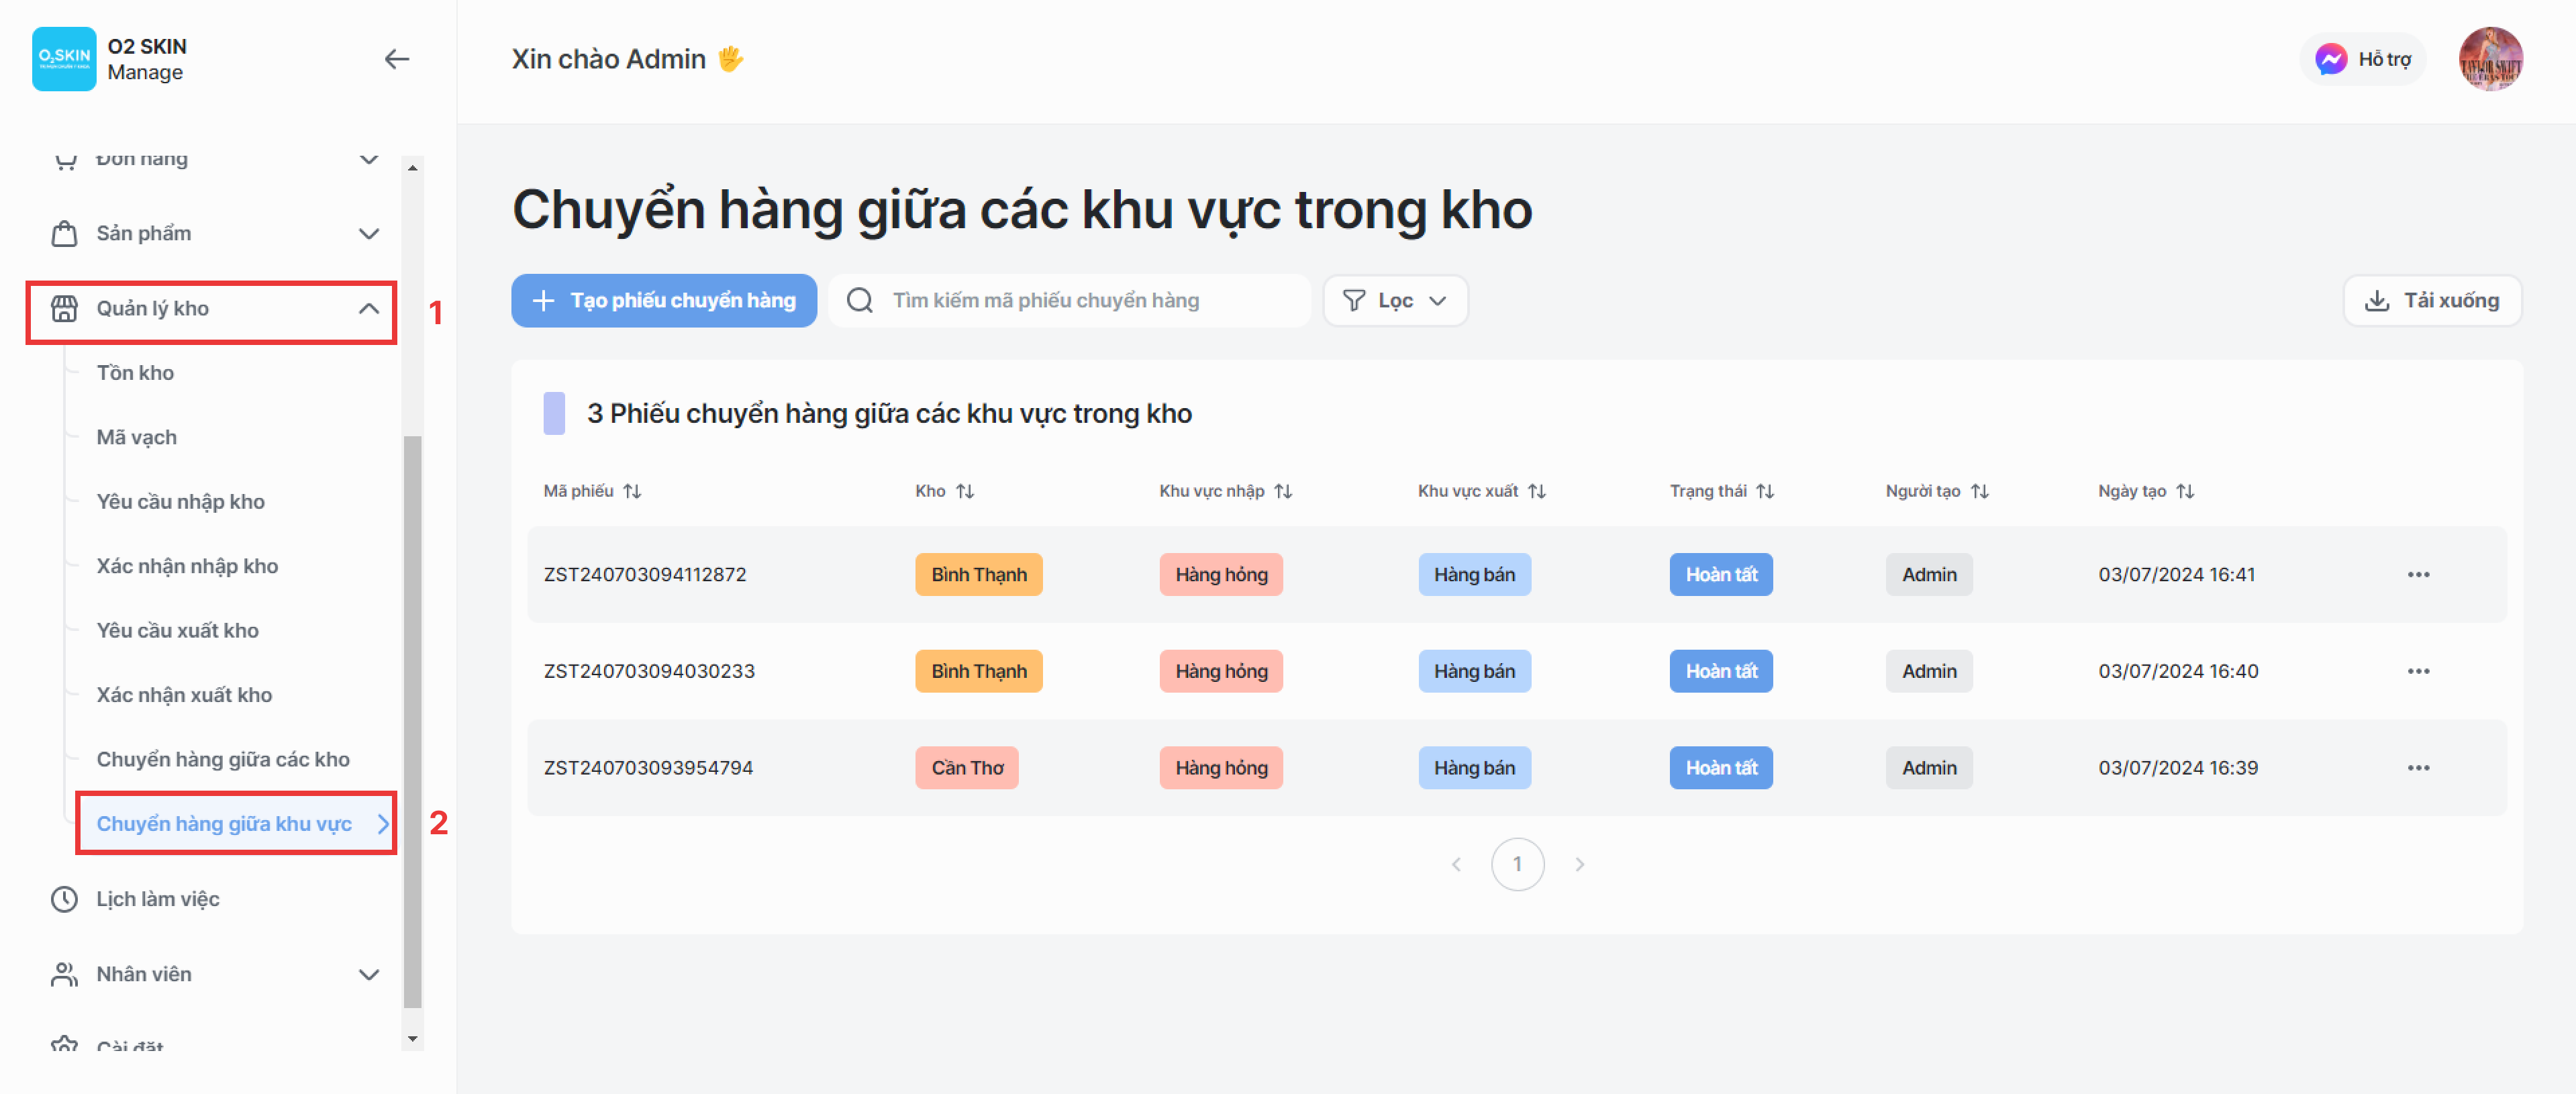The height and width of the screenshot is (1094, 2576).
Task: Collapse the sidebar with the back arrow
Action: pos(396,59)
